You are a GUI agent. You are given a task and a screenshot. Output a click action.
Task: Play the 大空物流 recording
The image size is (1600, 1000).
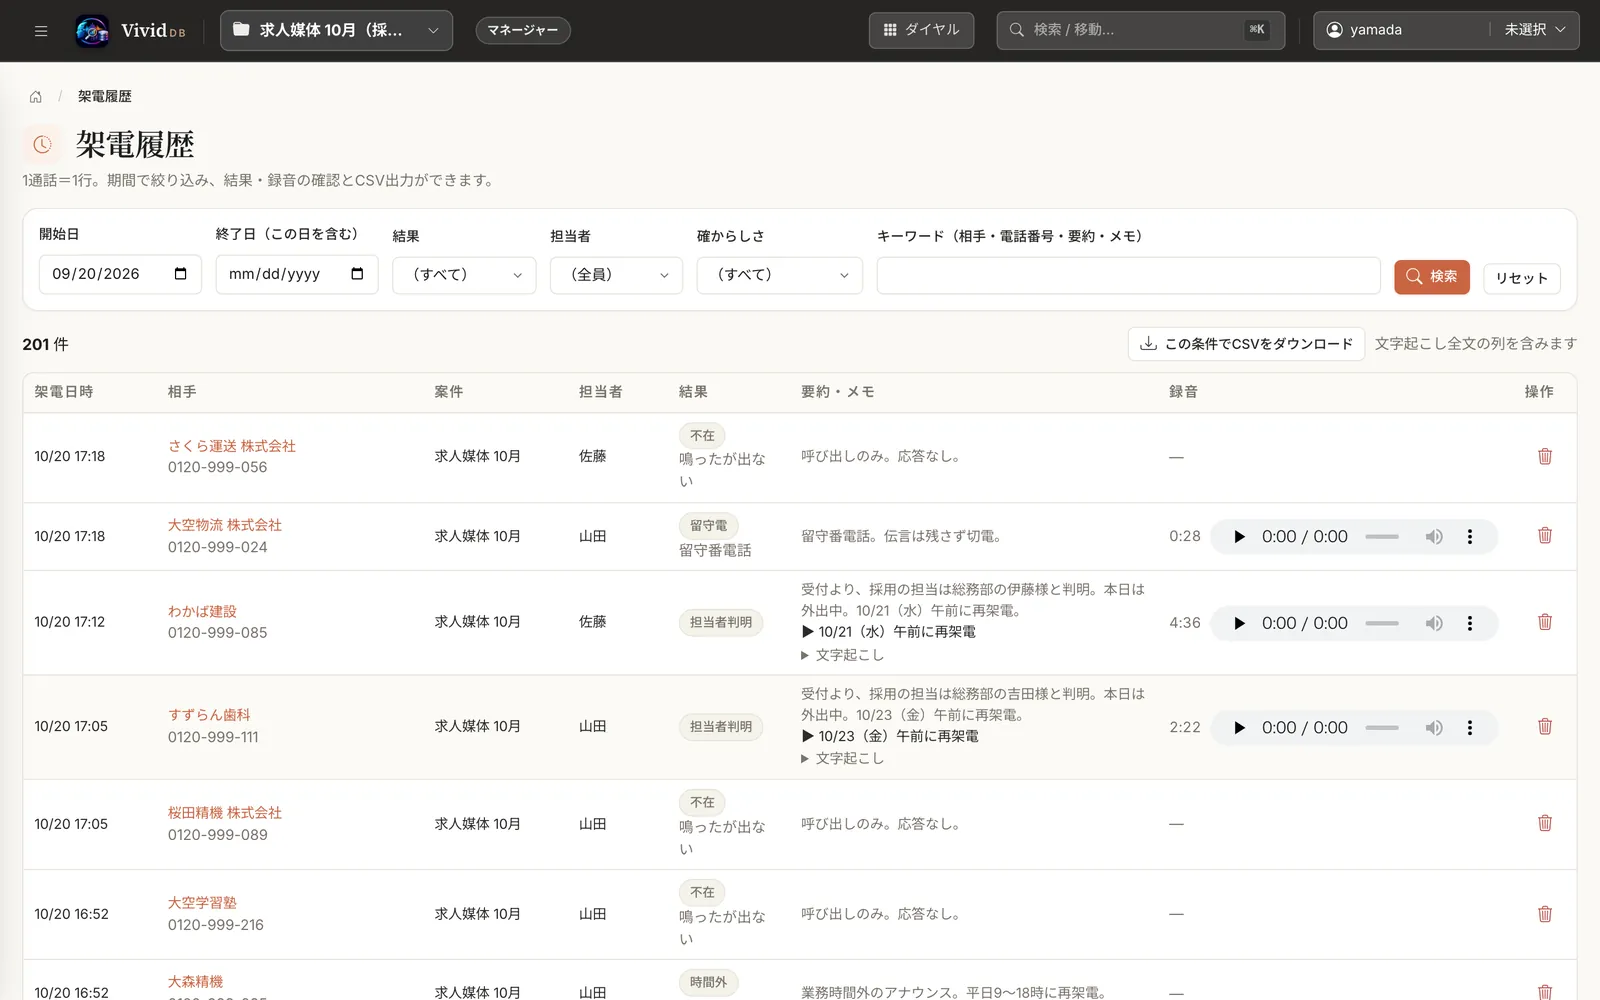pos(1239,537)
